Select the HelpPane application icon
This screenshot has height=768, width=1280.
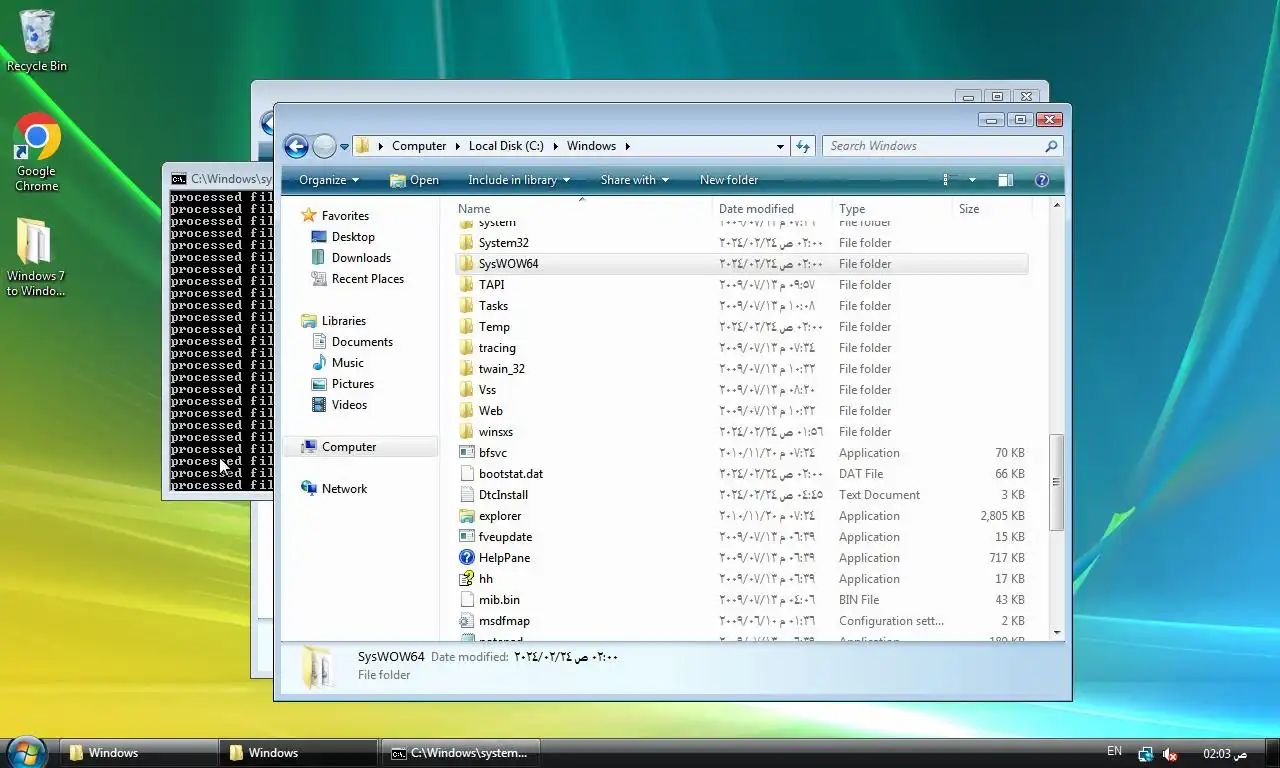click(x=466, y=558)
